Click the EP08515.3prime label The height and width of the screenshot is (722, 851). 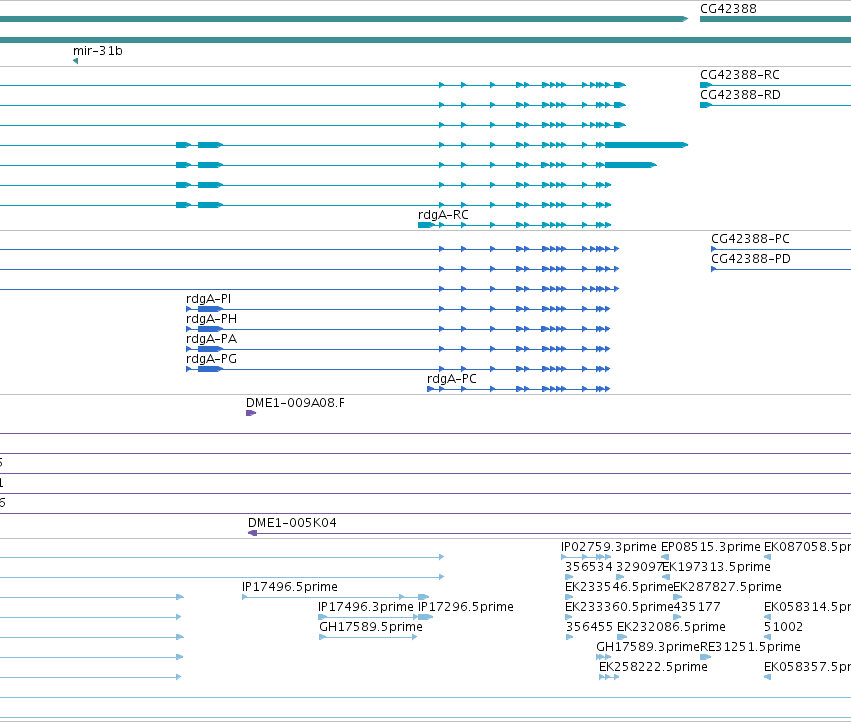[x=710, y=547]
